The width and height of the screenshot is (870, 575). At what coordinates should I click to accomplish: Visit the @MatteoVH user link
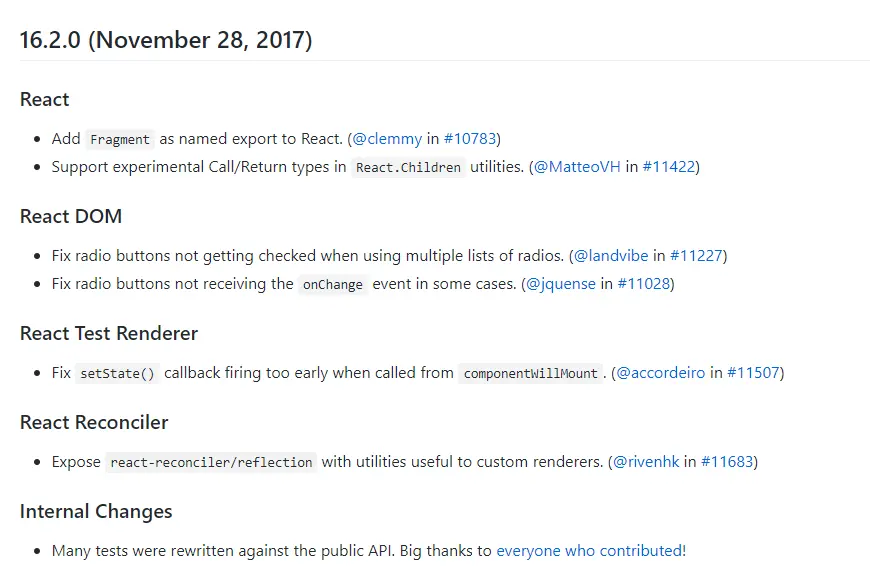(577, 167)
